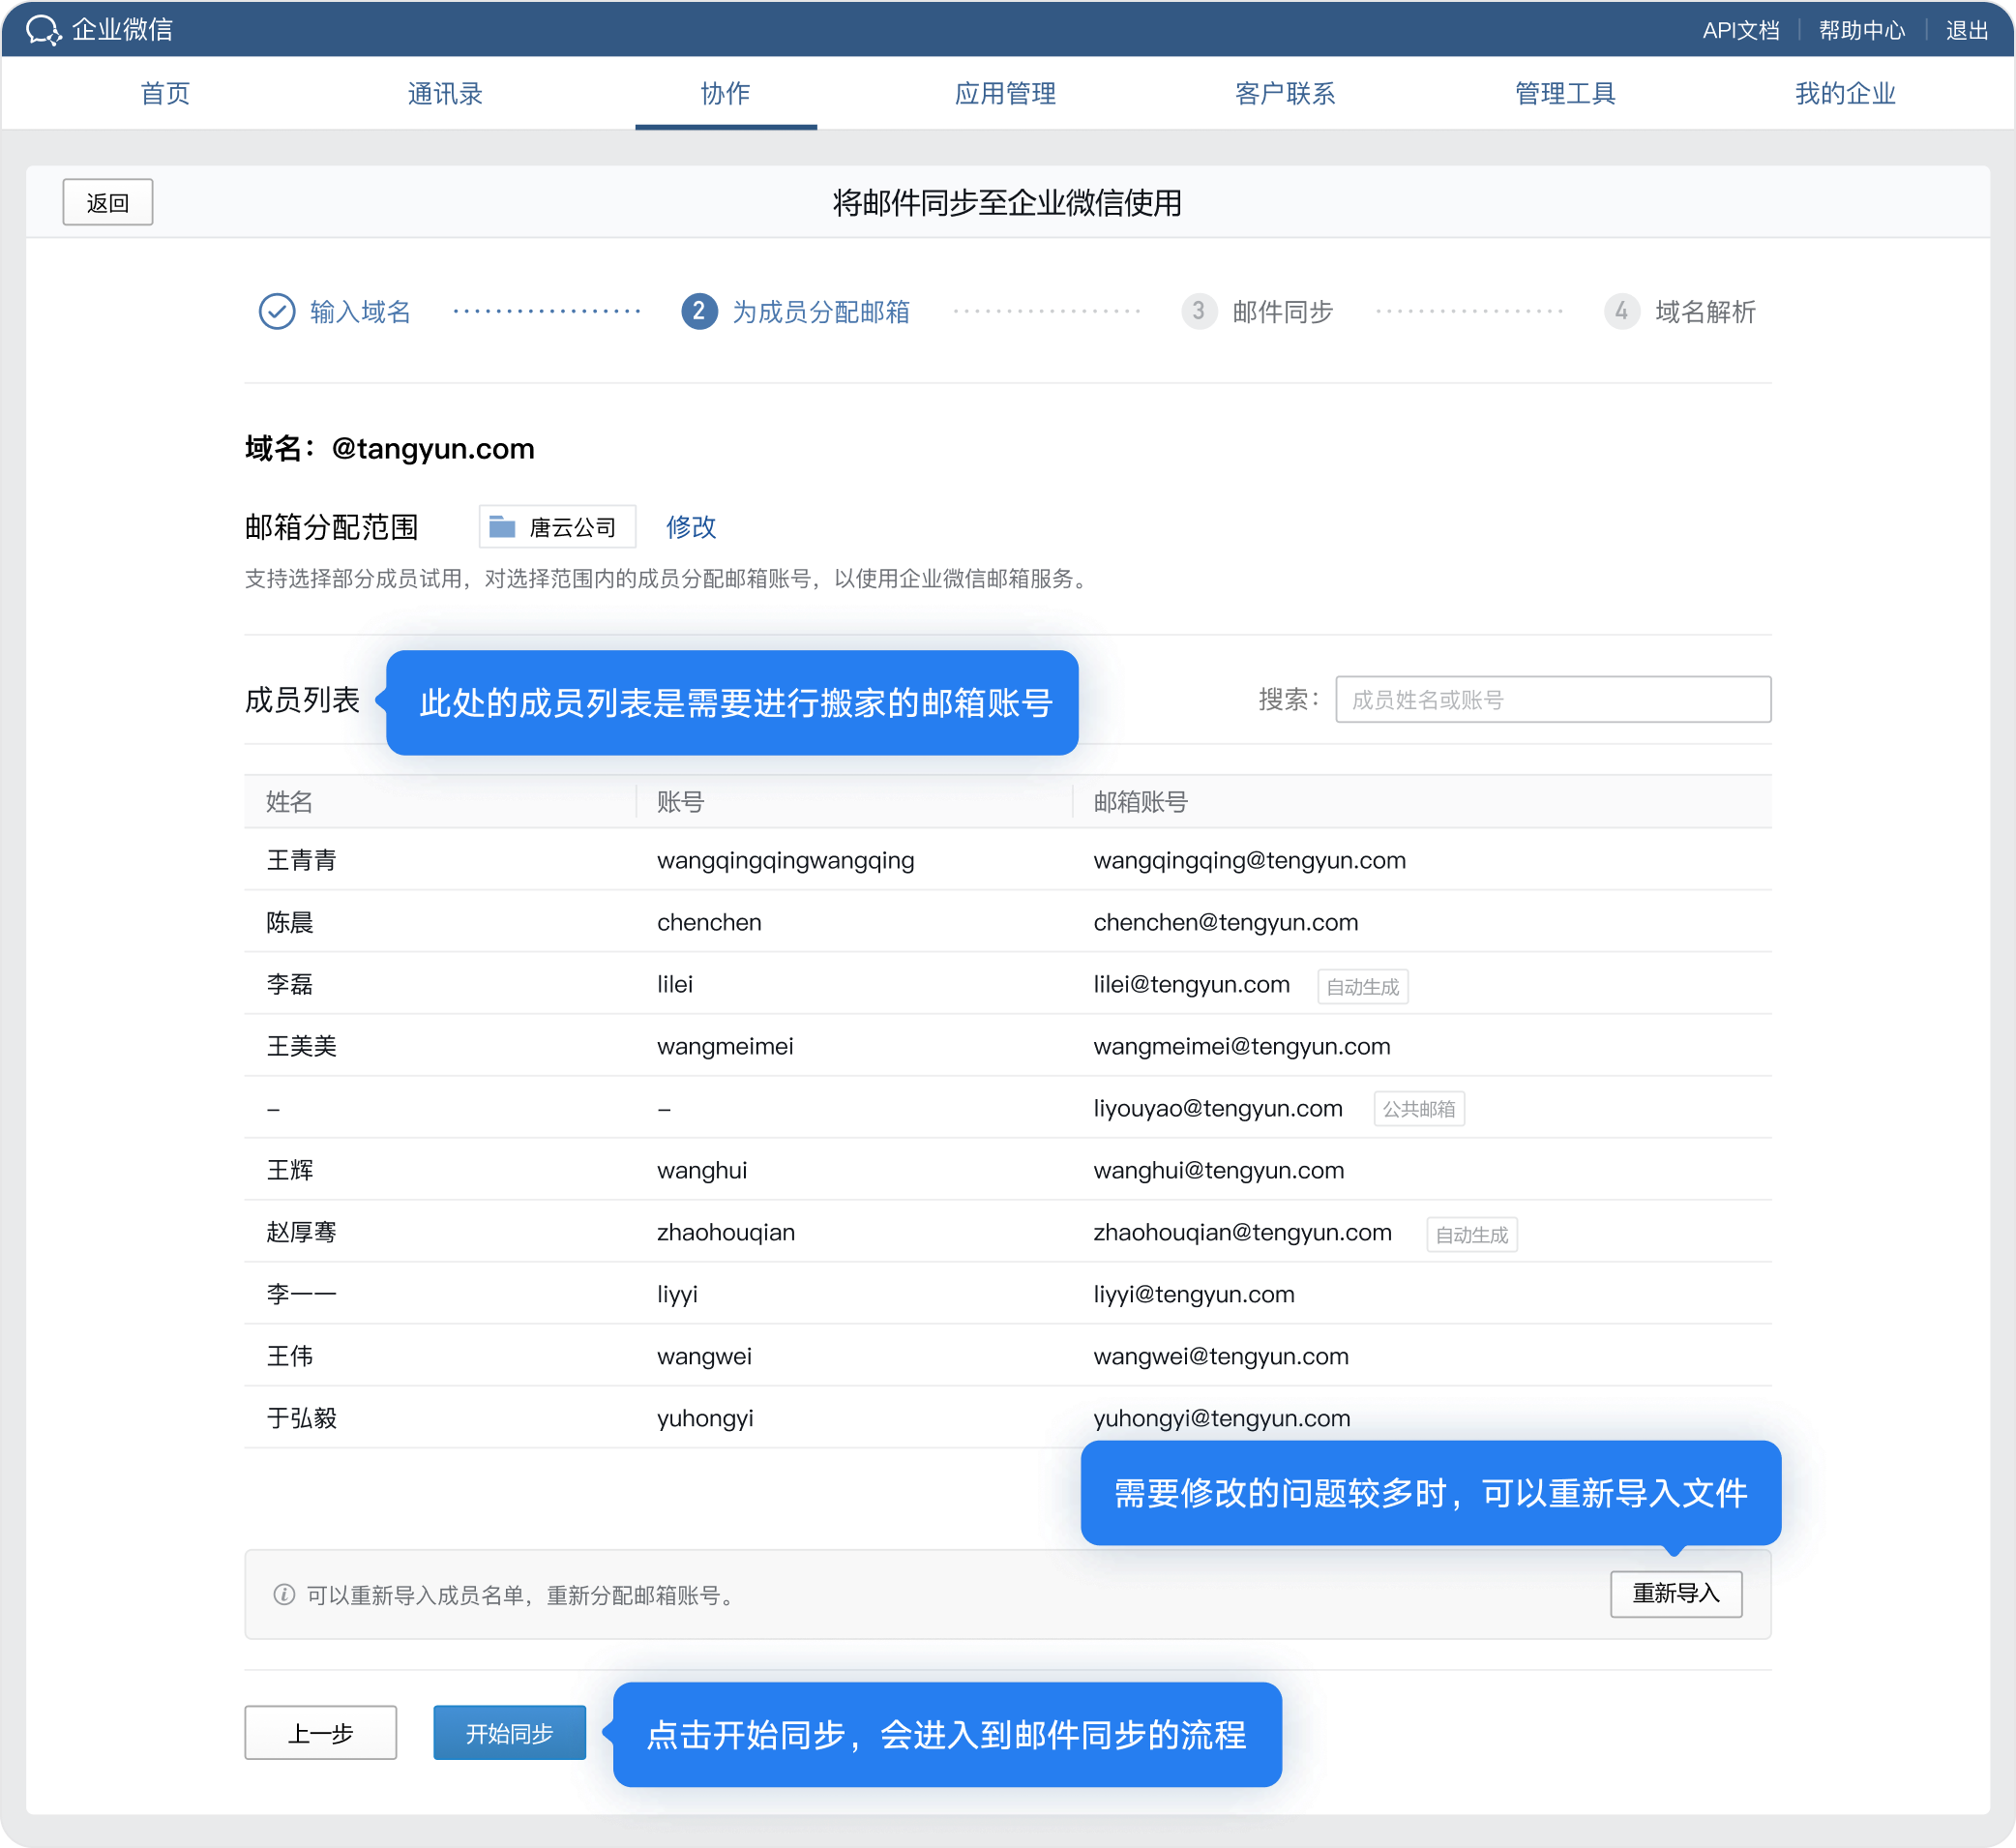Screen dimensions: 2016x1848
Task: Go to the 我的企业 tab
Action: [1845, 94]
